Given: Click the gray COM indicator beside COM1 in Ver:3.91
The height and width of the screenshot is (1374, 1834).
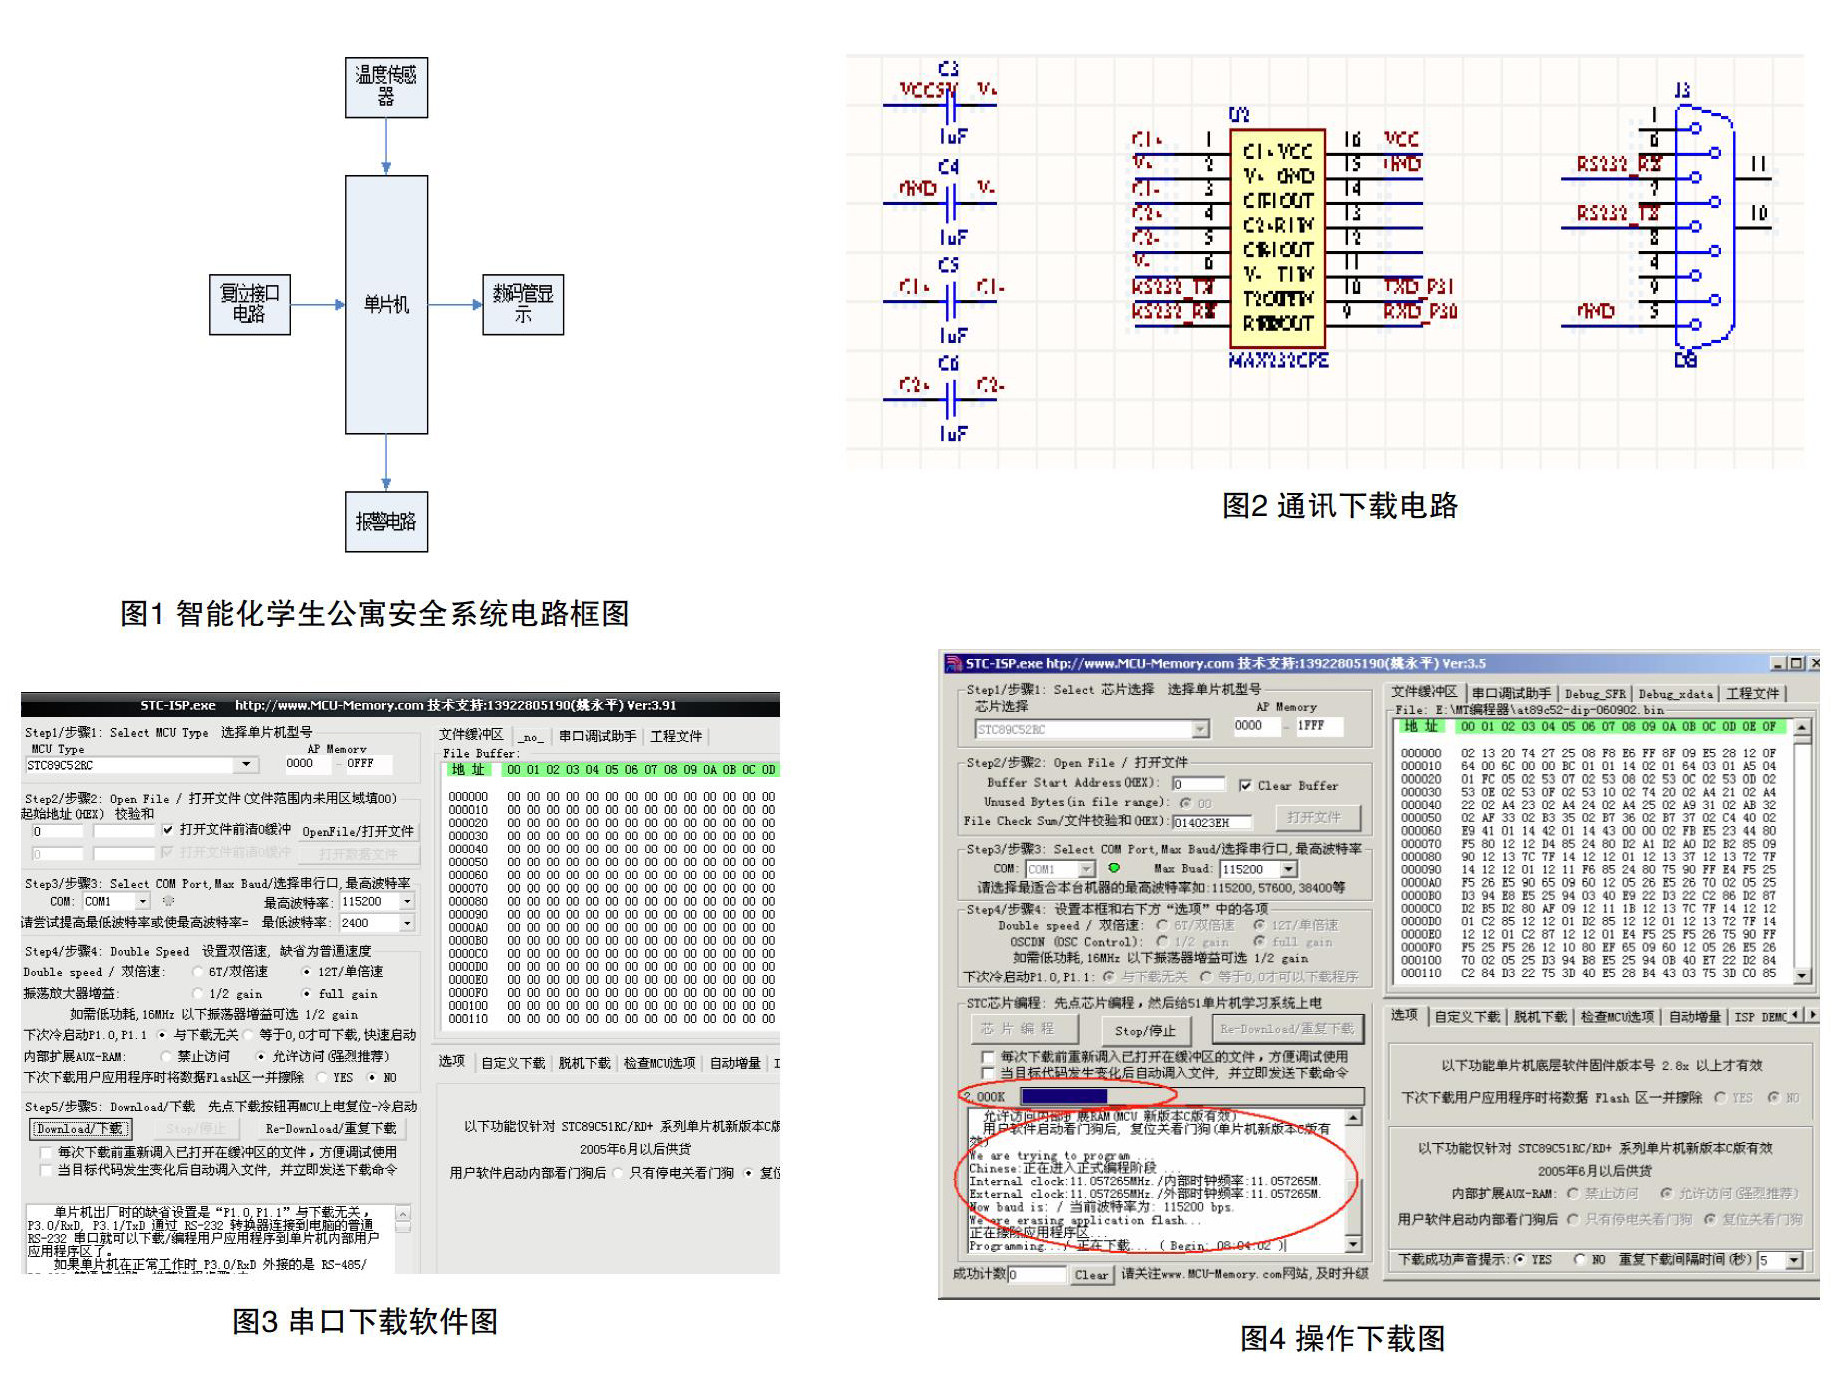Looking at the screenshot, I should [x=168, y=901].
